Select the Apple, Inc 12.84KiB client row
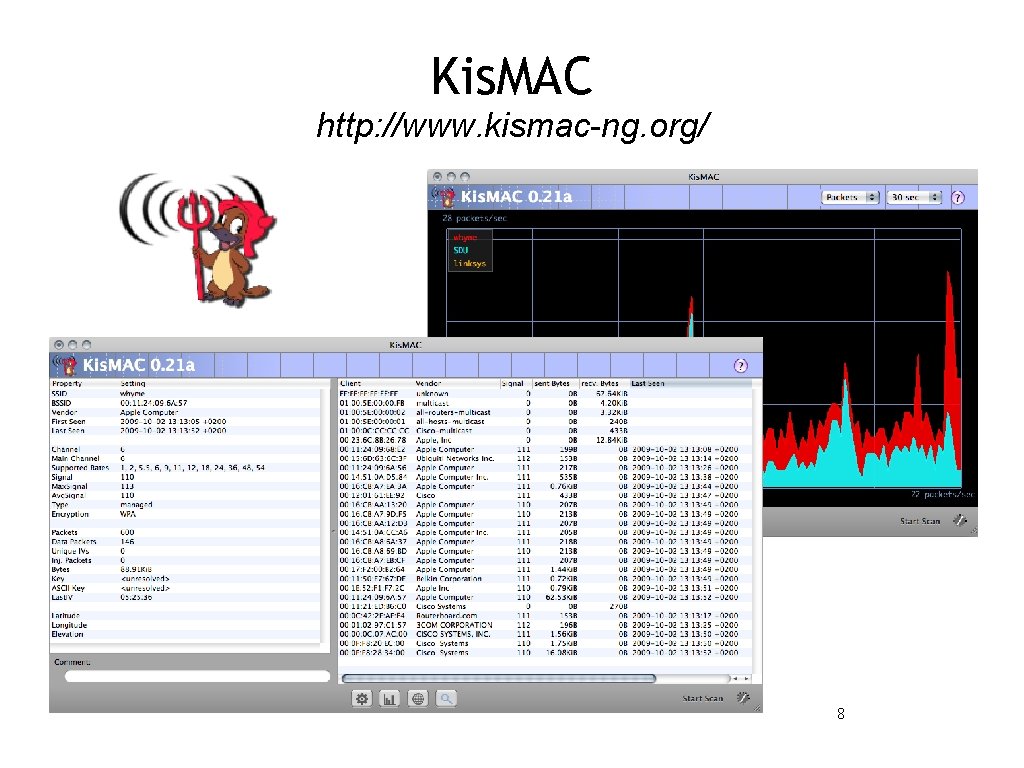 click(x=545, y=440)
